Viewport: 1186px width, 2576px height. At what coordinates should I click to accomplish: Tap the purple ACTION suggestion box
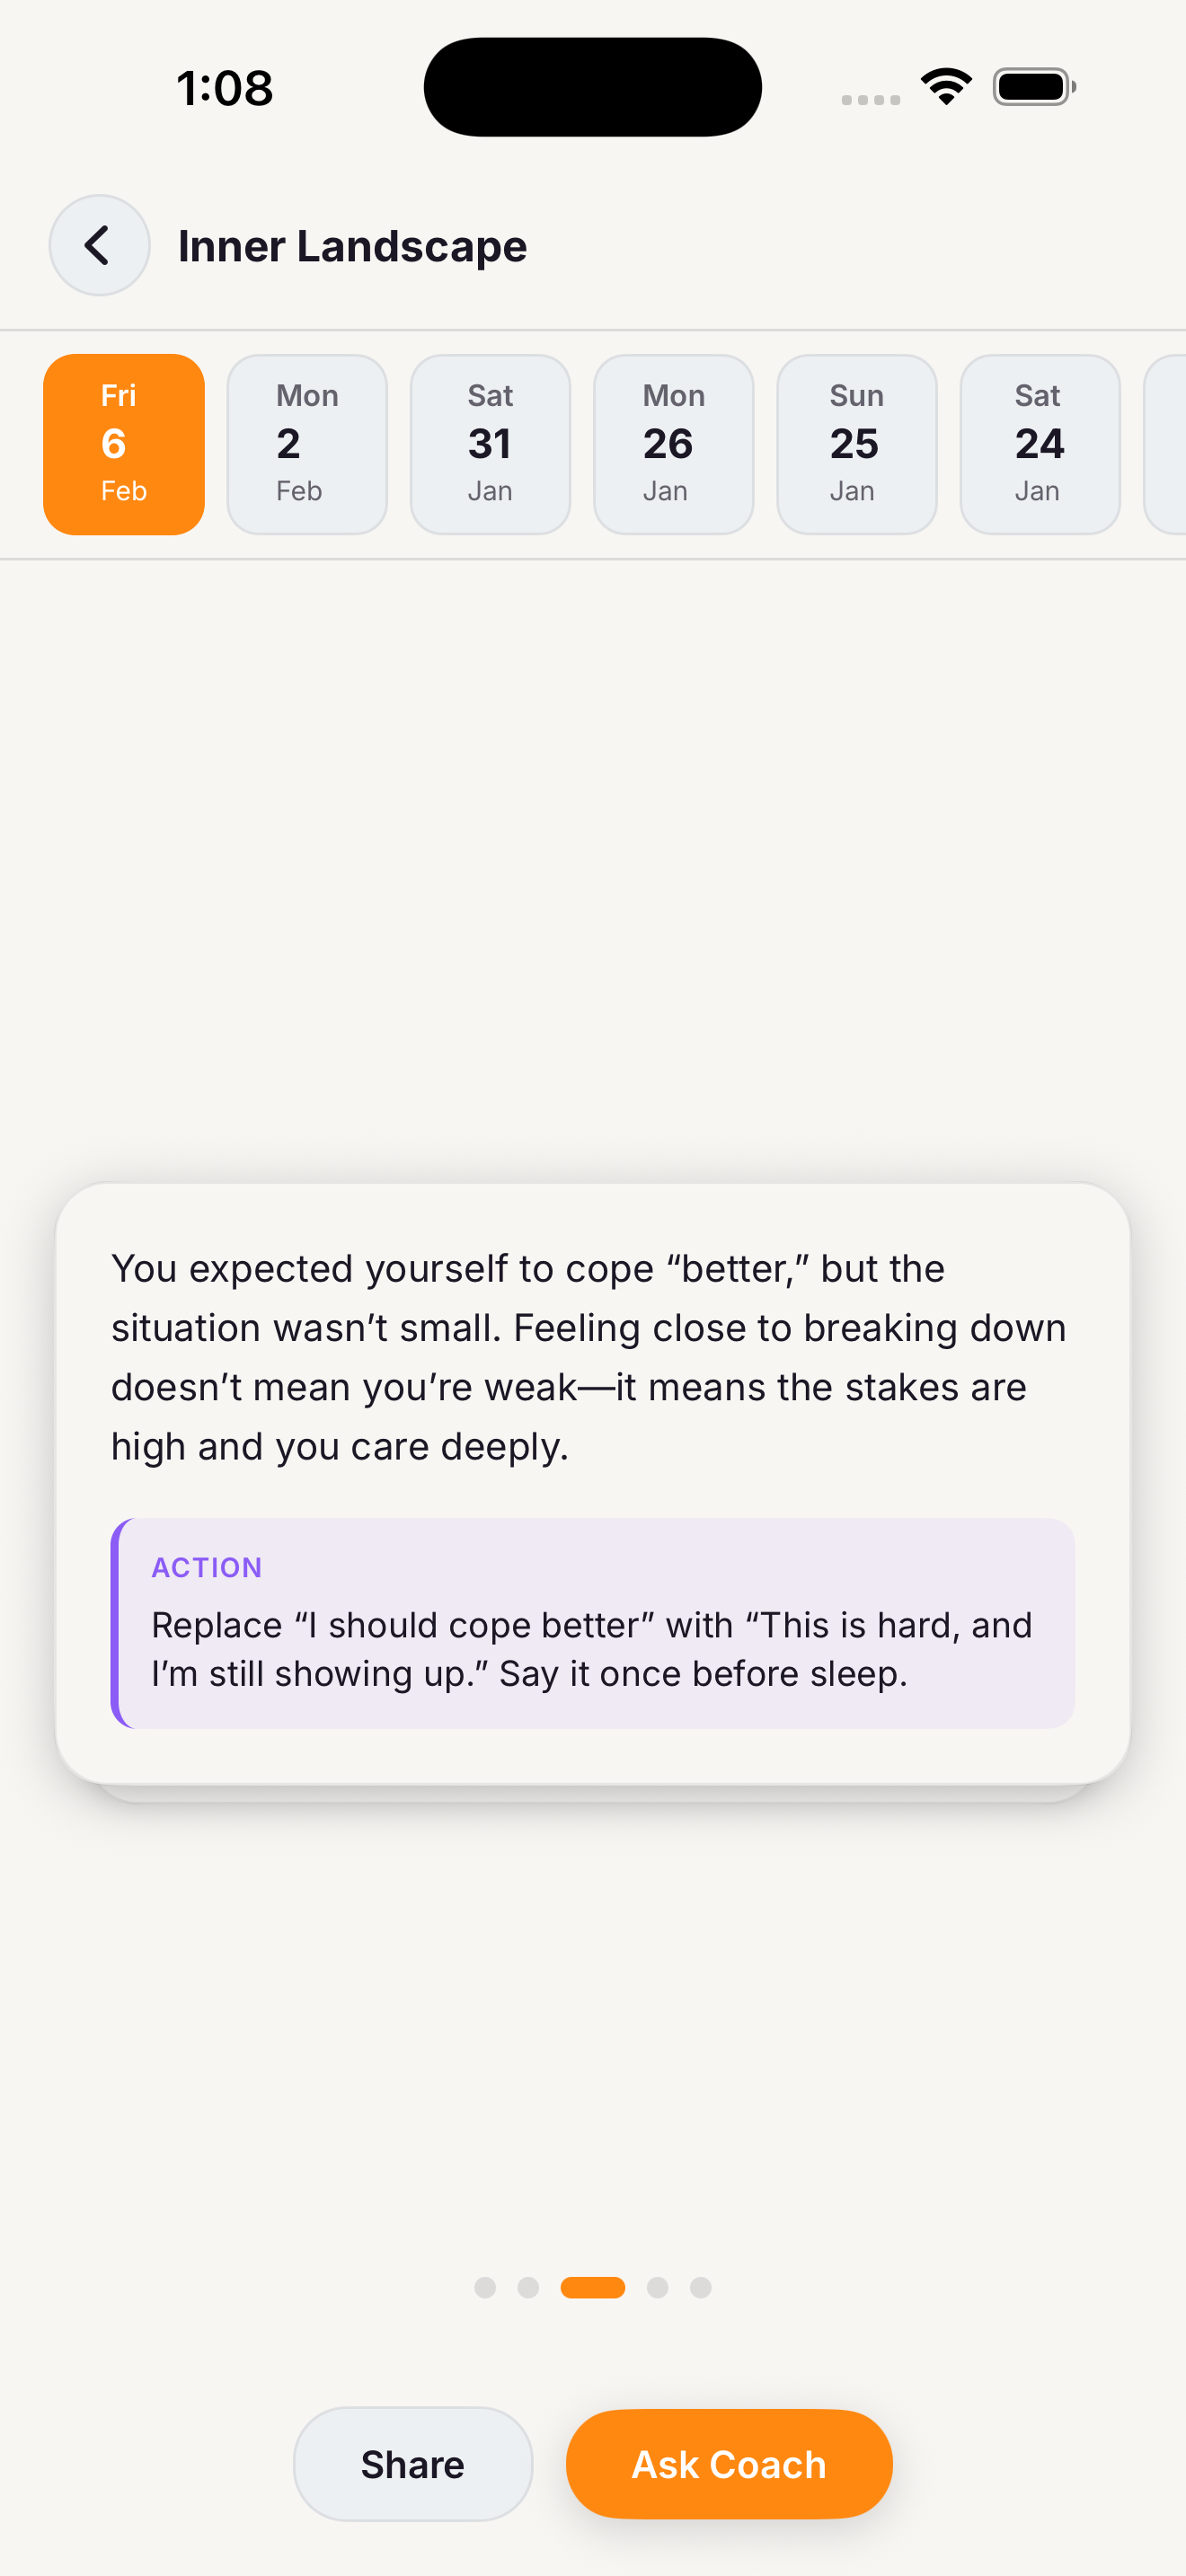click(x=593, y=1623)
